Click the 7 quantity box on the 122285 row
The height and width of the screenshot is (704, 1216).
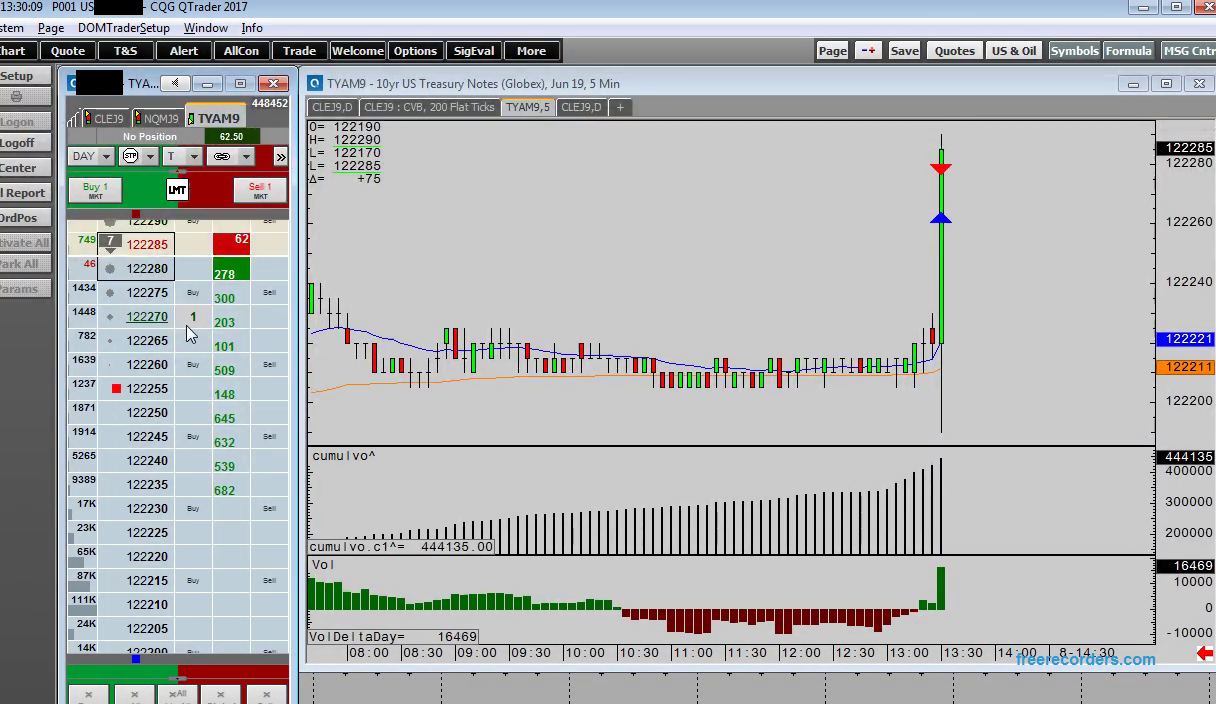pyautogui.click(x=111, y=241)
